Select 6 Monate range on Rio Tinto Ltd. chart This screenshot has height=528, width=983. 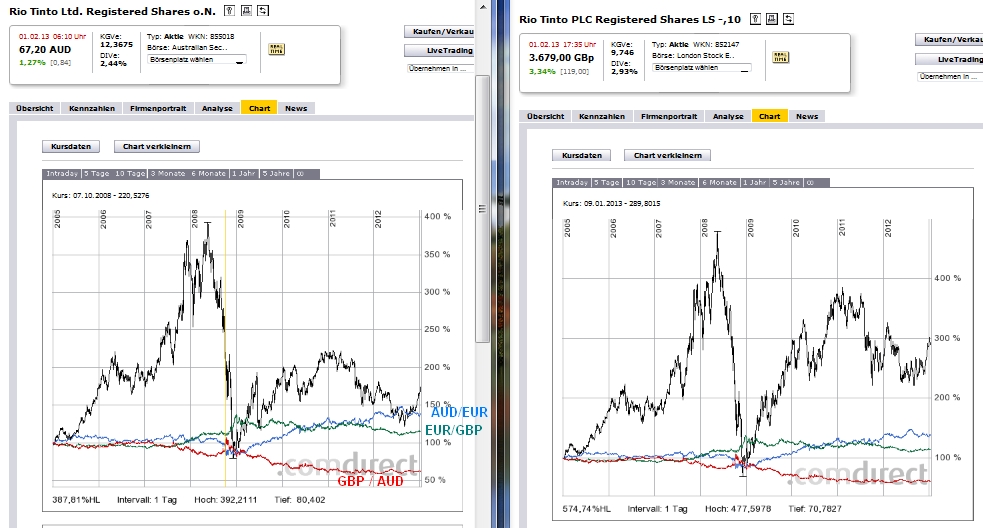[x=208, y=174]
